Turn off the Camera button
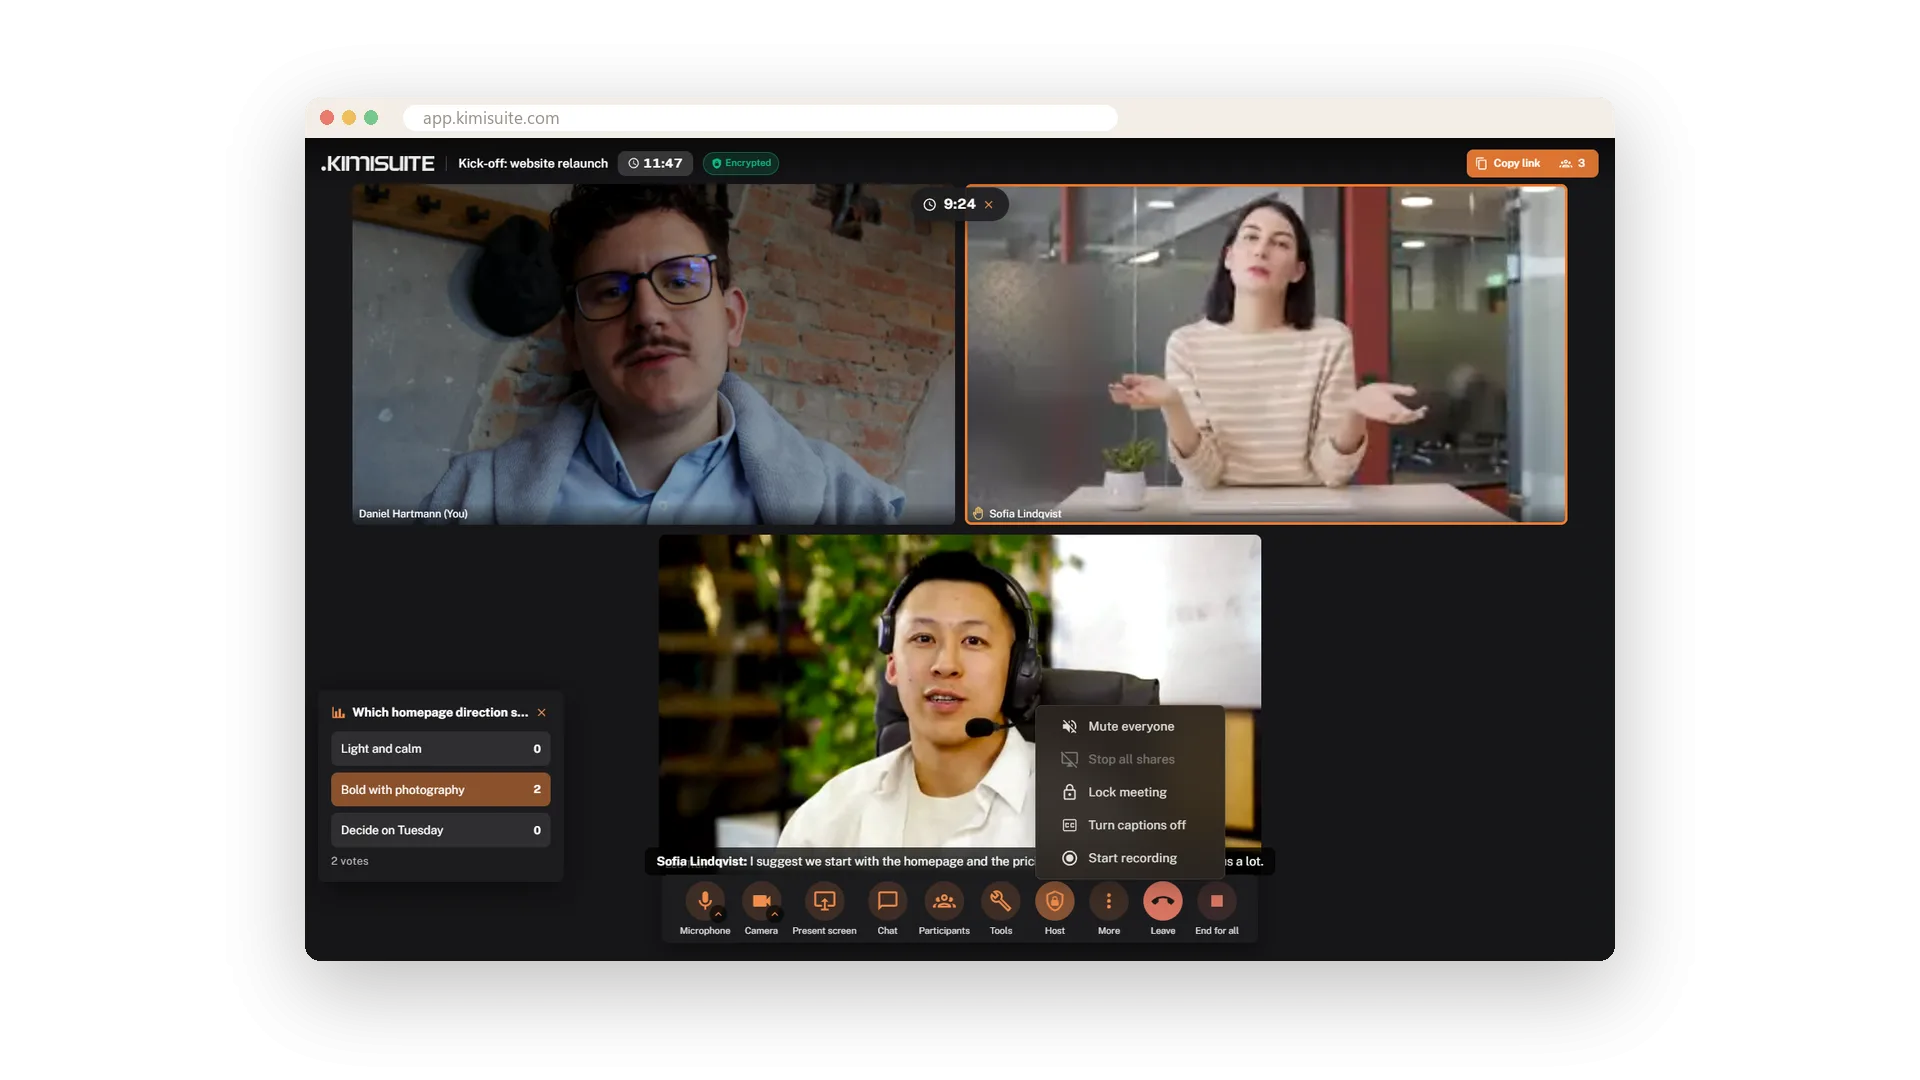This screenshot has height=1080, width=1920. (x=761, y=901)
